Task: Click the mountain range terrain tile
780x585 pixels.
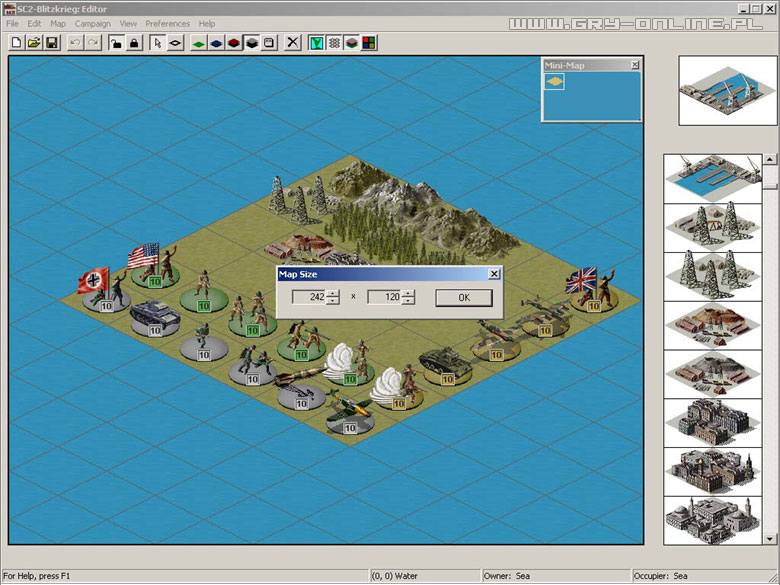Action: tap(423, 204)
